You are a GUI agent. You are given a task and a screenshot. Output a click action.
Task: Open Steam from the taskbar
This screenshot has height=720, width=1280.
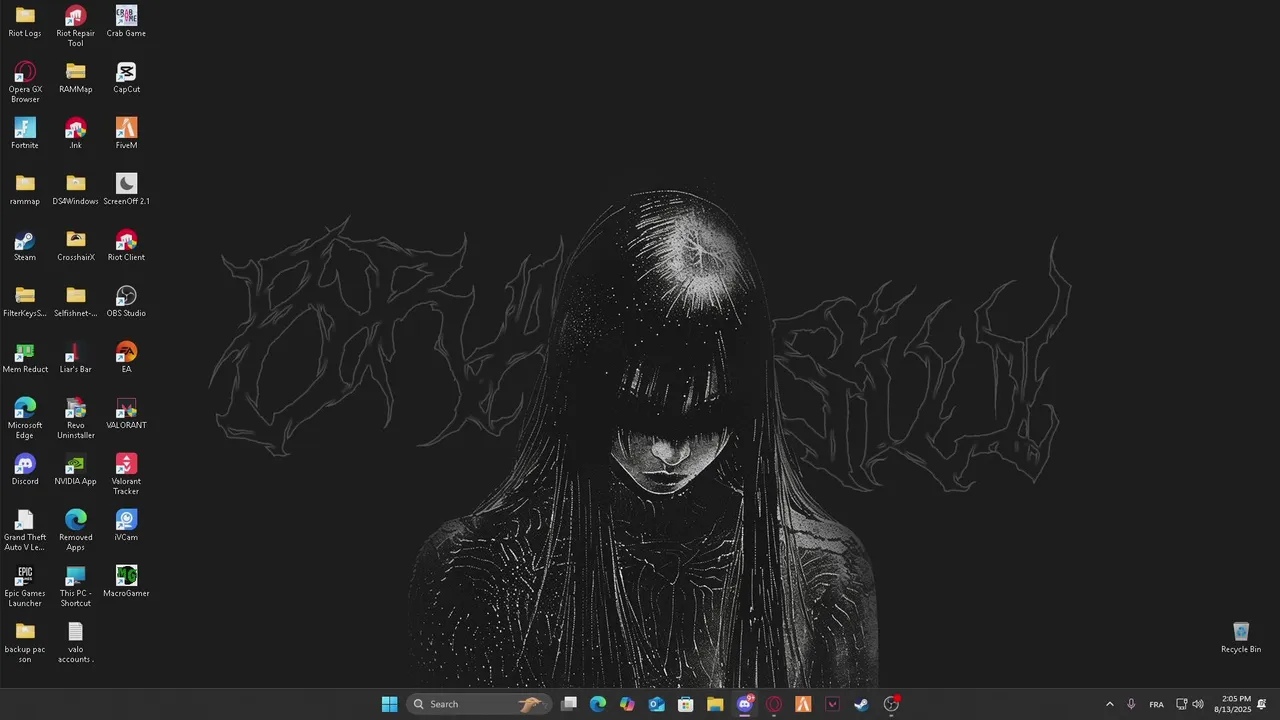click(861, 704)
